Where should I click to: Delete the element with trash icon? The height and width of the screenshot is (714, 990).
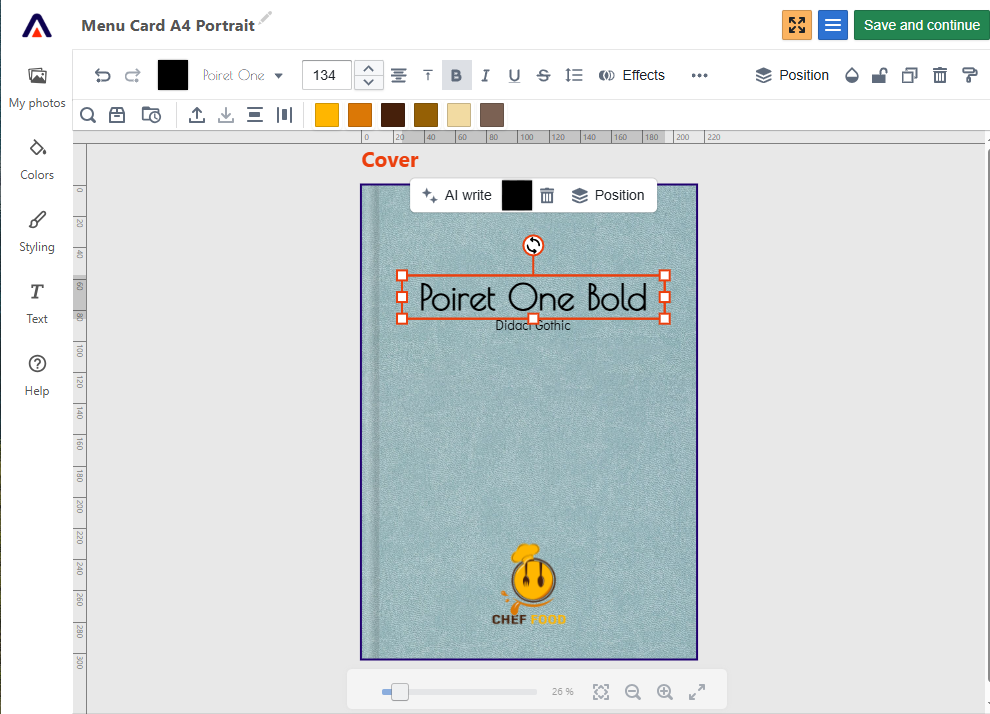(939, 75)
